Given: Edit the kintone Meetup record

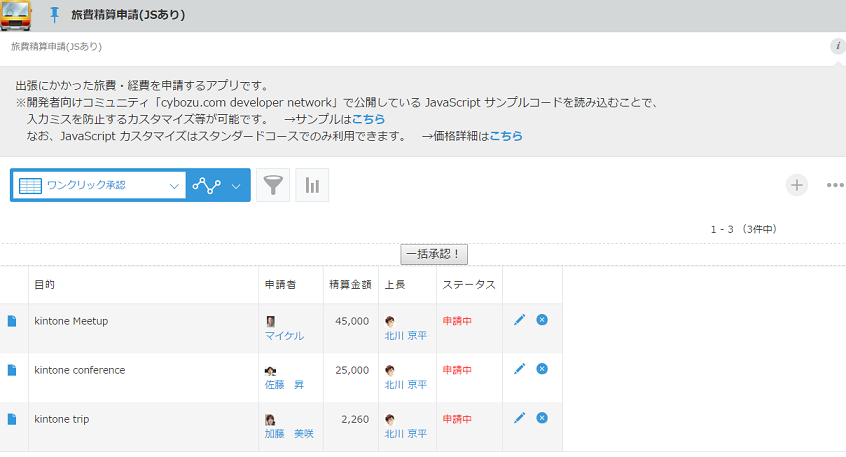Looking at the screenshot, I should point(519,320).
